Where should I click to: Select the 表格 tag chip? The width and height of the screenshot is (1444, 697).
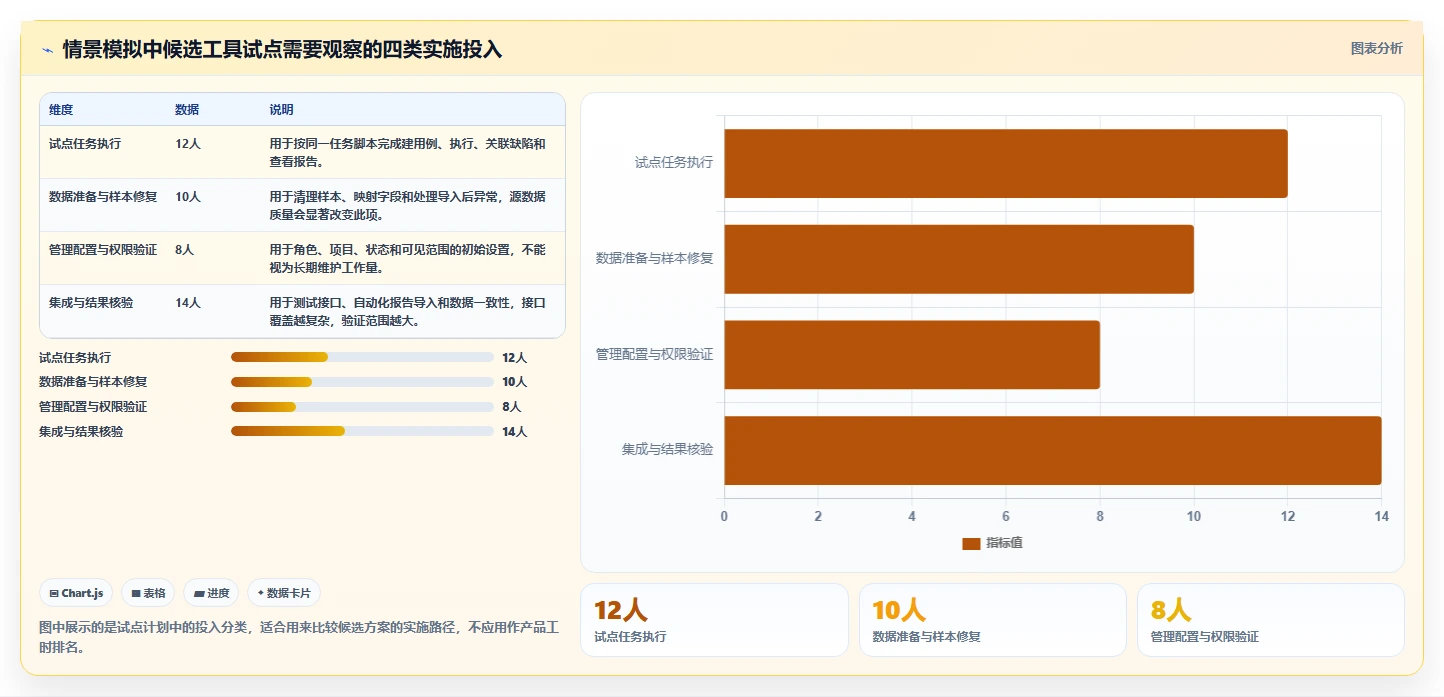pos(148,593)
